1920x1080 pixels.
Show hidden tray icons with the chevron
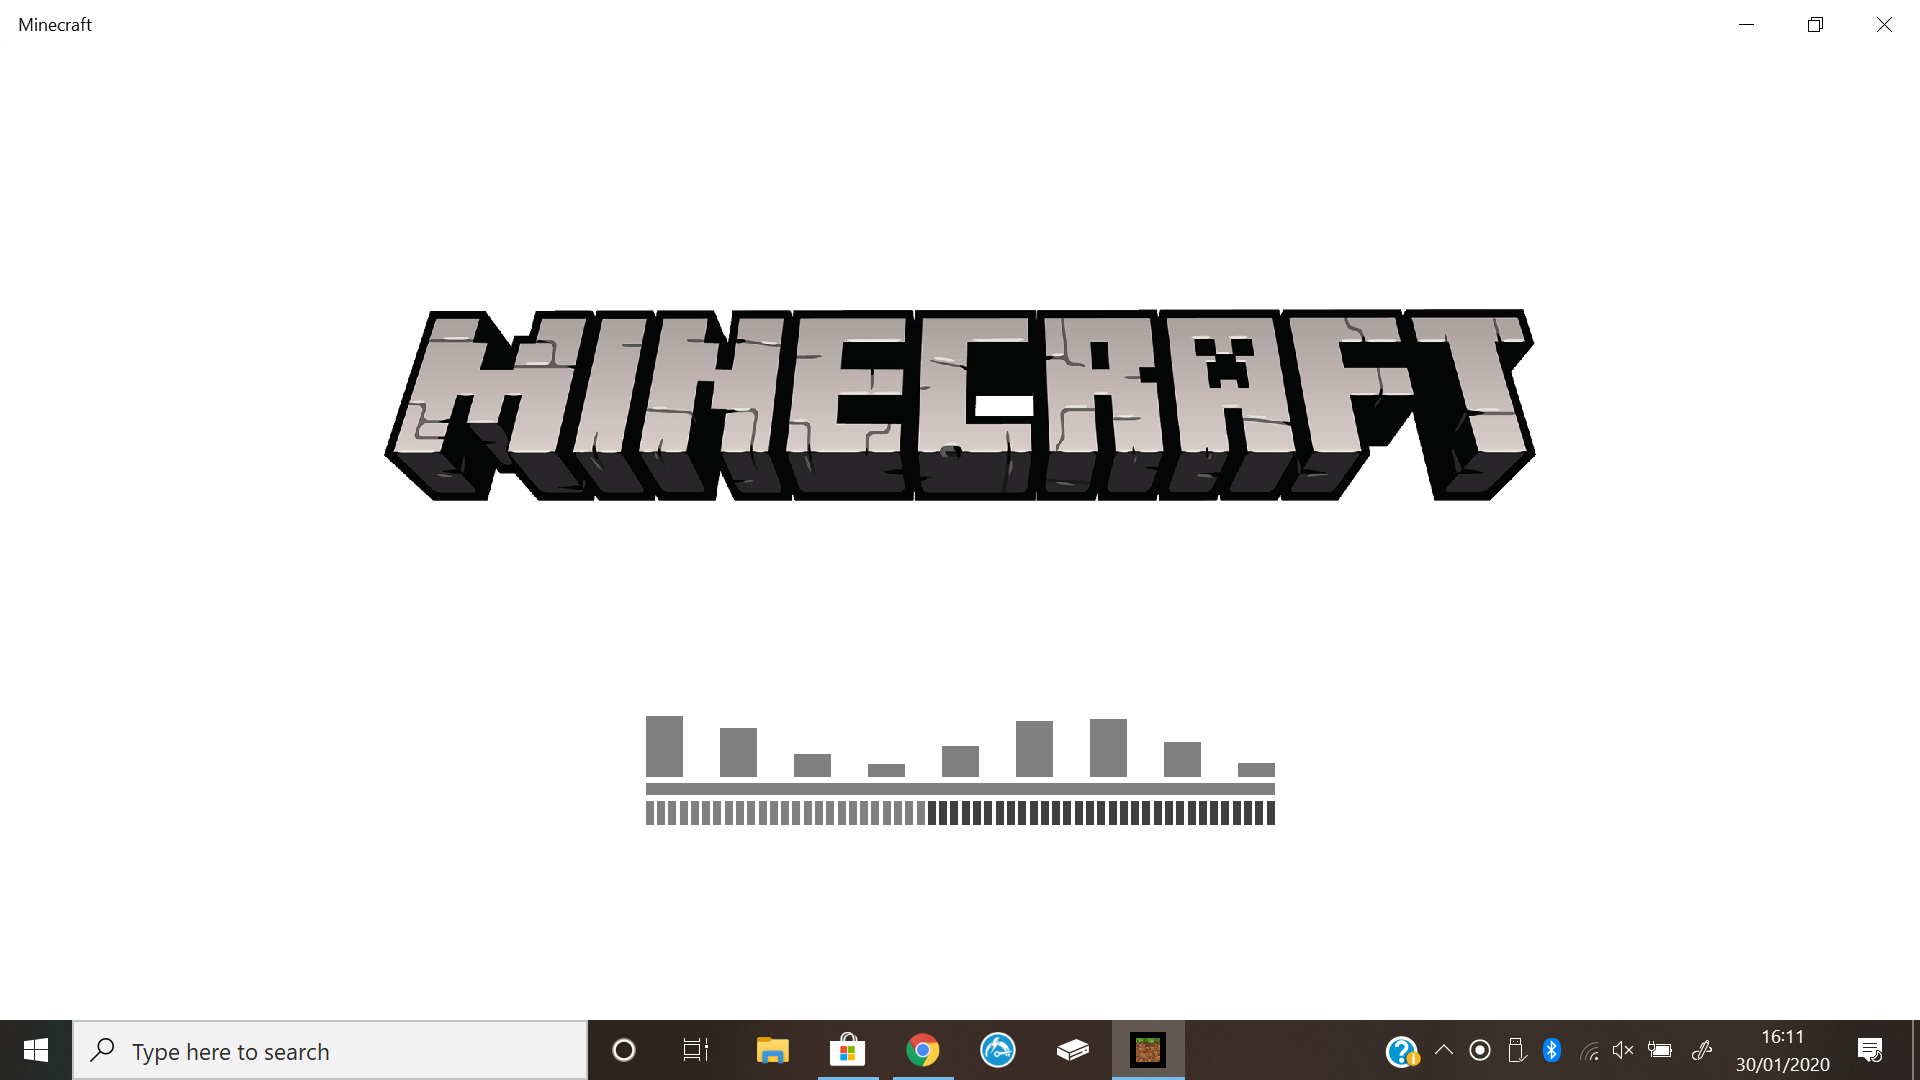coord(1443,1050)
